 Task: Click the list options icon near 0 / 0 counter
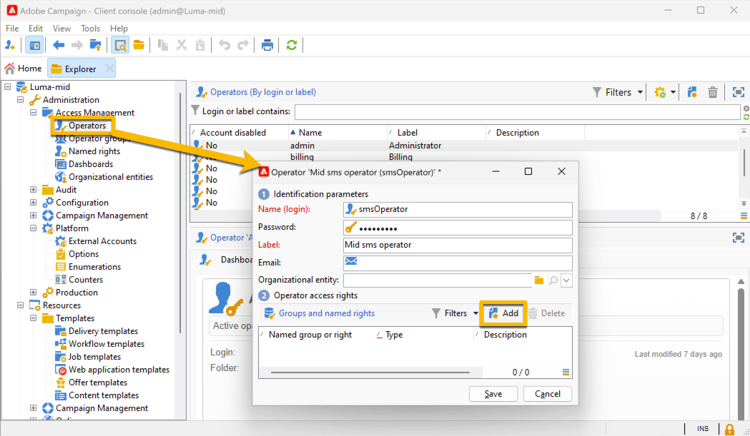pos(565,372)
